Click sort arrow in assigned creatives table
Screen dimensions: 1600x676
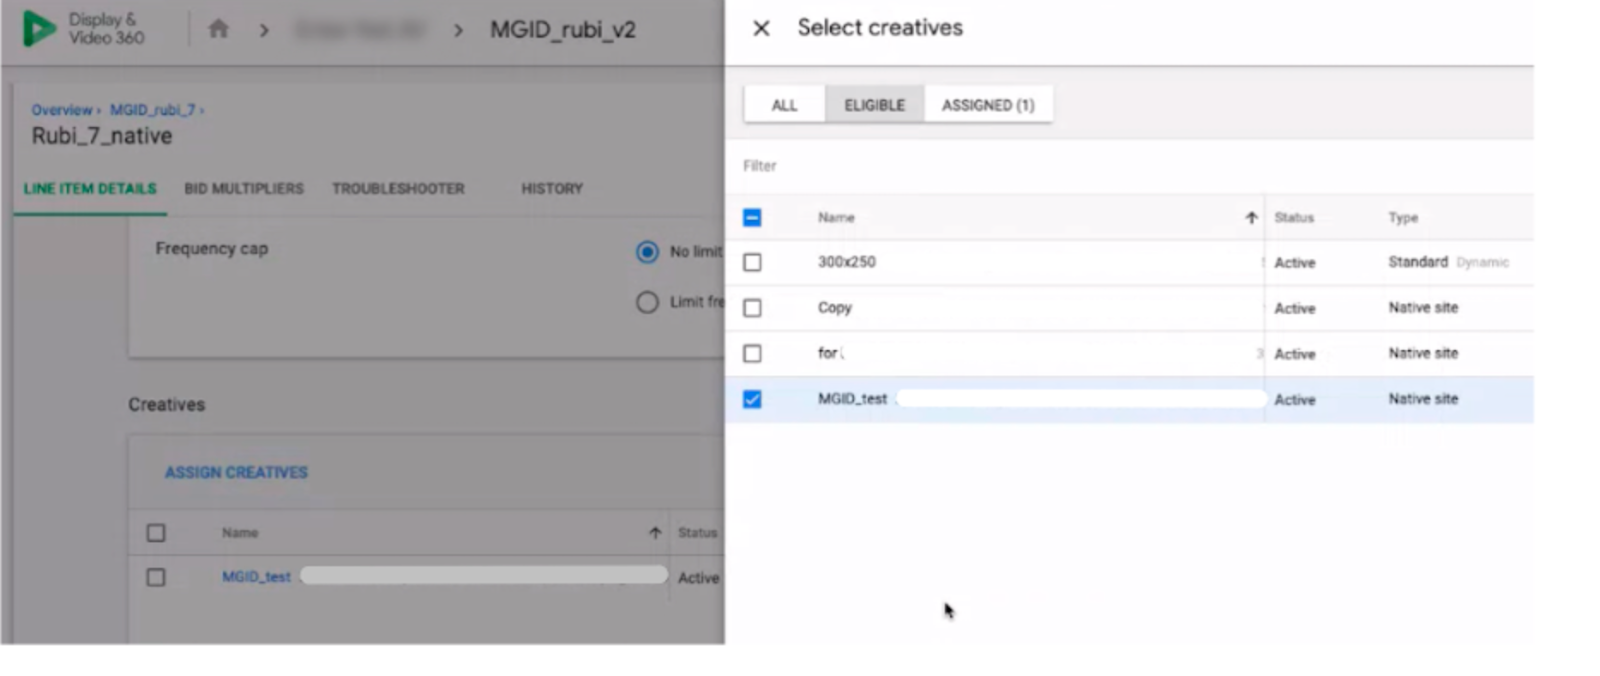click(655, 533)
